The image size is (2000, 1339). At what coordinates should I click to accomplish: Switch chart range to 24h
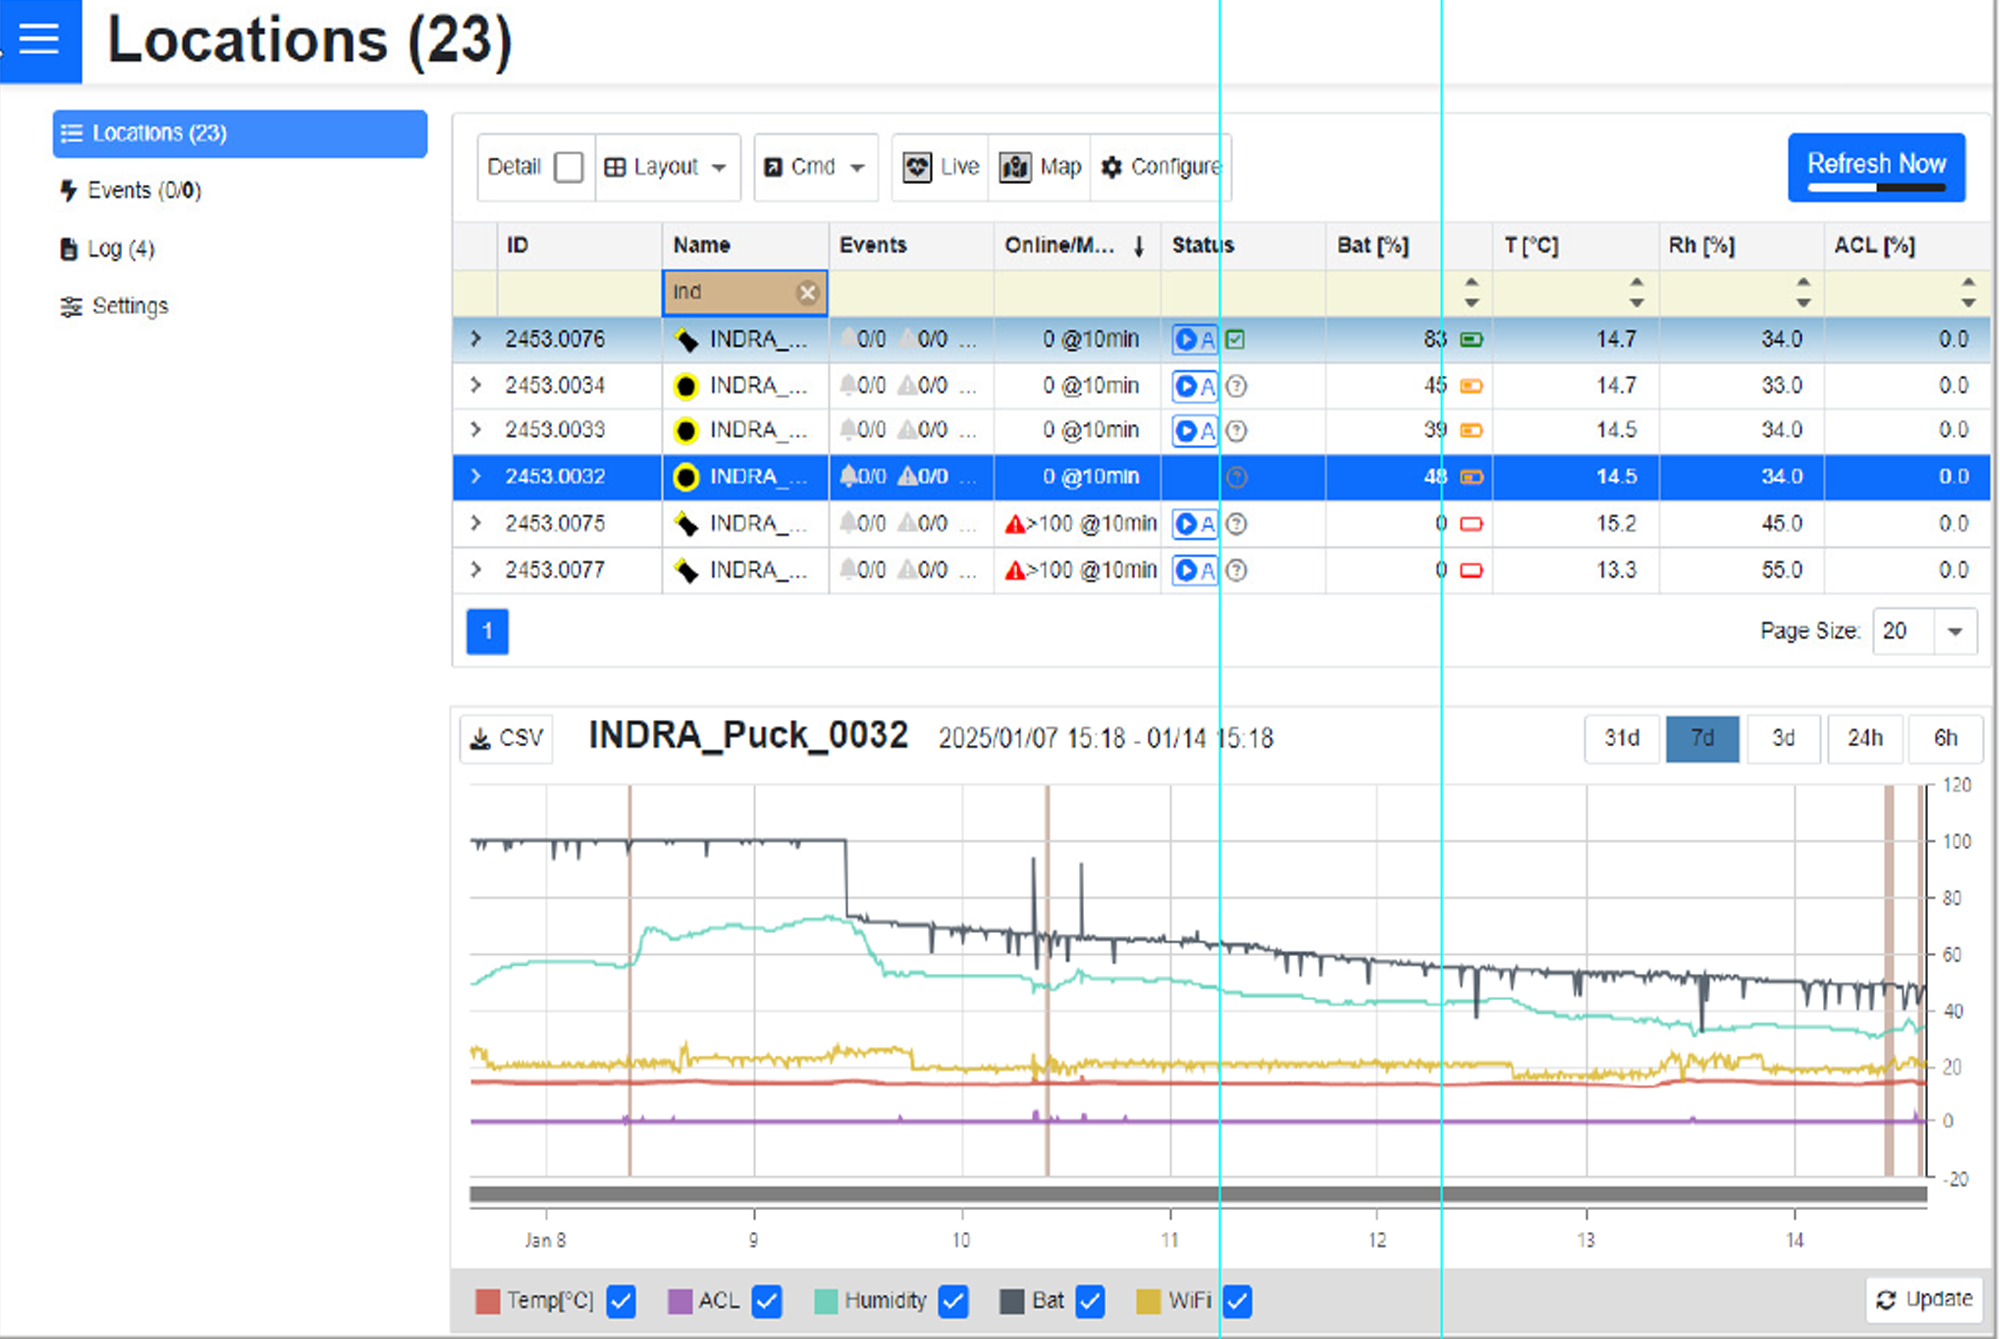click(x=1864, y=738)
